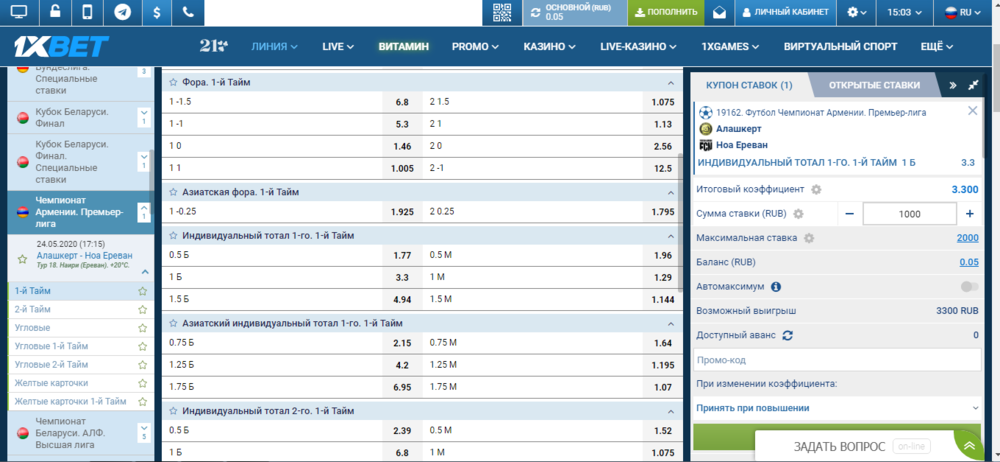Click the desktop monitor icon in top bar
Viewport: 1000px width, 462px height.
point(19,12)
